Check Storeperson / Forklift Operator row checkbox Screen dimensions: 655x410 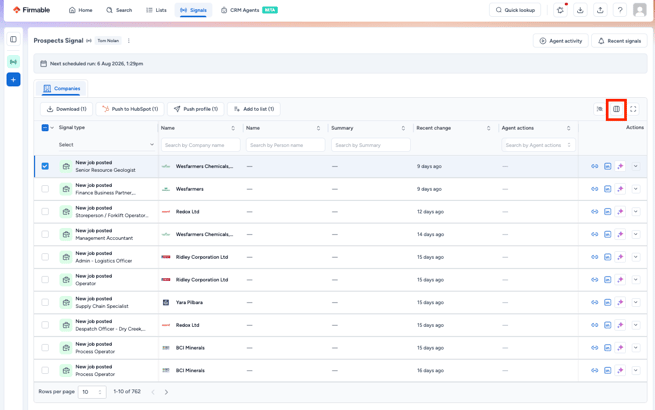(x=45, y=211)
